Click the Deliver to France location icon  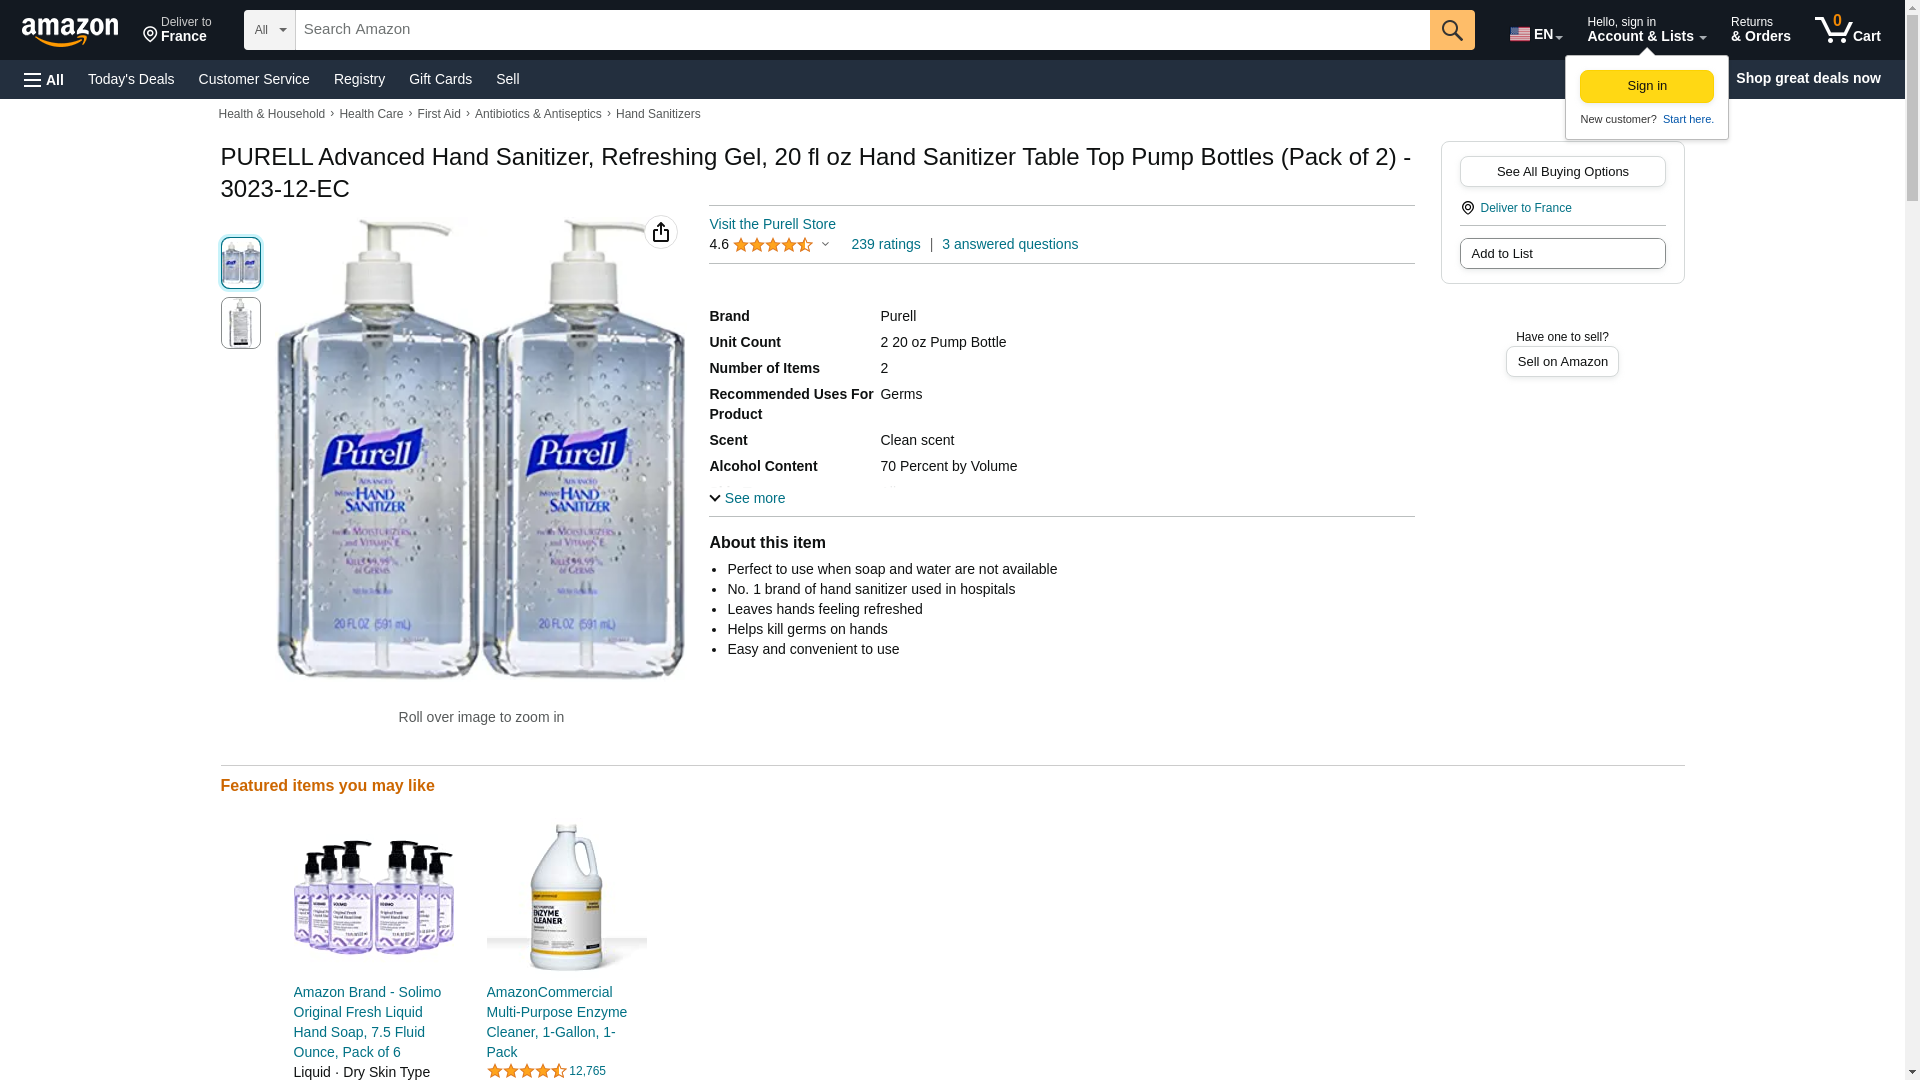click(1468, 208)
